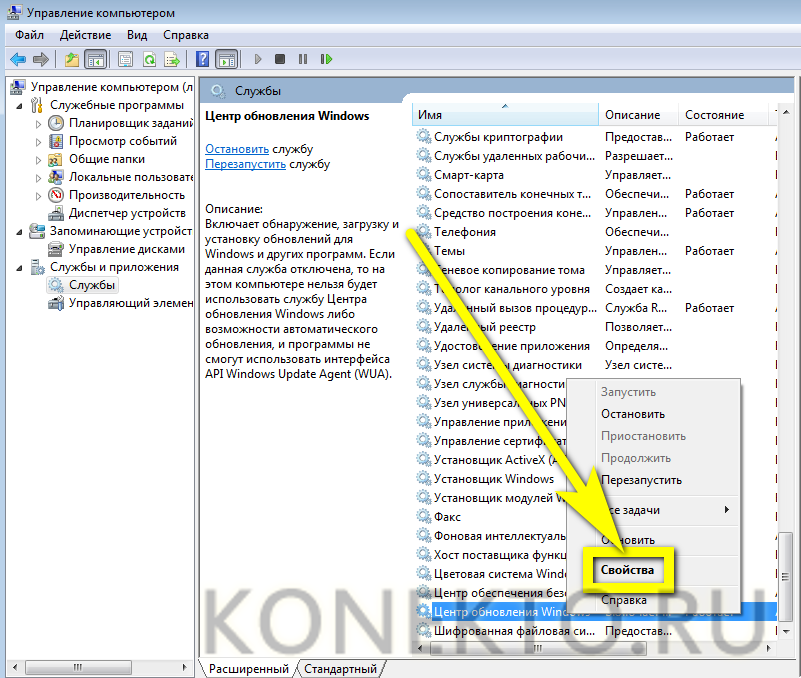The image size is (801, 678).
Task: Toggle the console tree show/hide button
Action: pyautogui.click(x=96, y=59)
